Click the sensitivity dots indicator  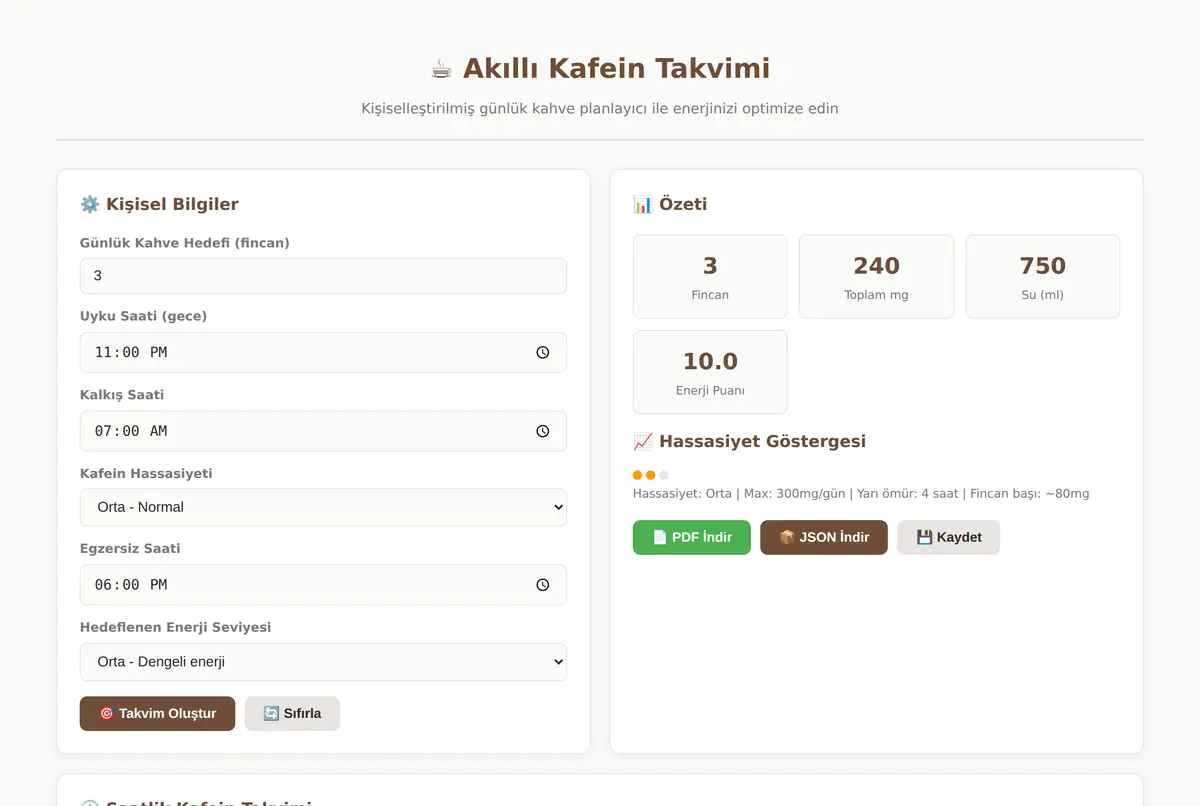pyautogui.click(x=651, y=475)
